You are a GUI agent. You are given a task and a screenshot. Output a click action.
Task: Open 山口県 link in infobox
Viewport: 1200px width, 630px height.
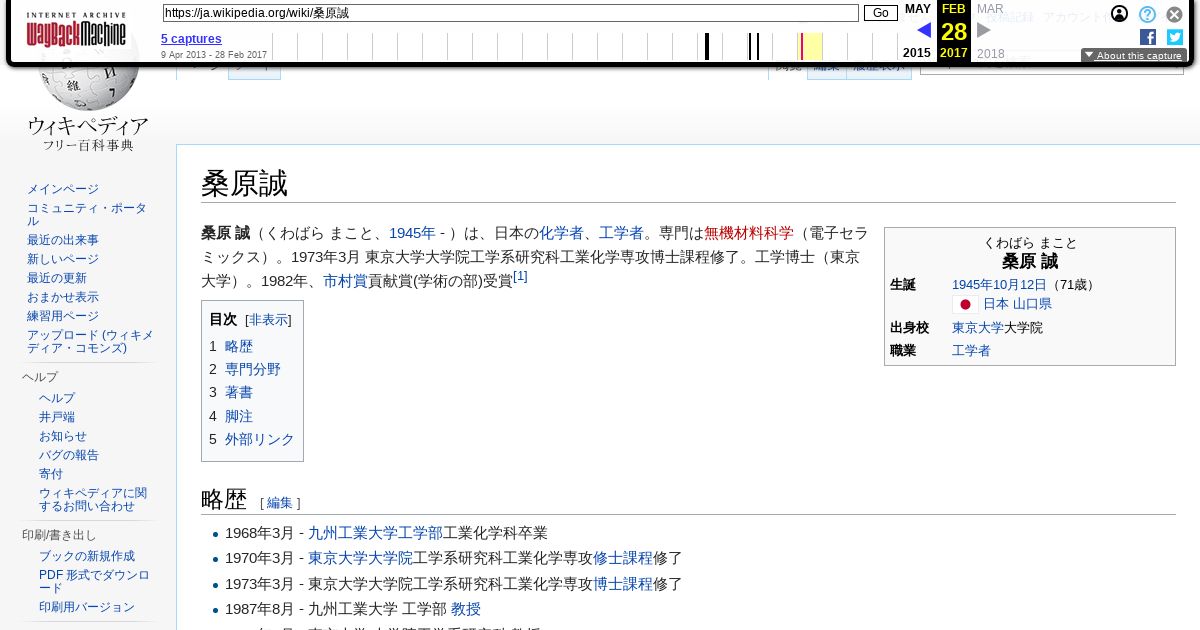pos(1032,304)
